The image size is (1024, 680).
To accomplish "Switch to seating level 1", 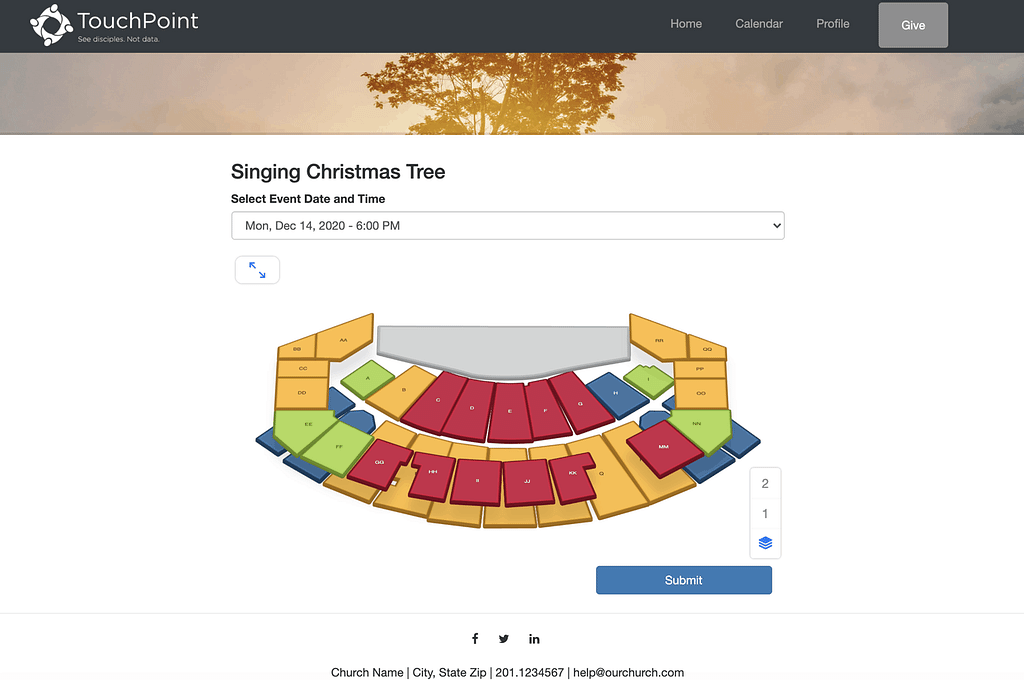I will tap(765, 513).
